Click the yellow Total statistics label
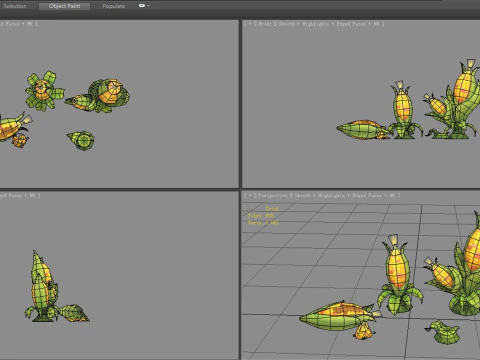 (272, 209)
